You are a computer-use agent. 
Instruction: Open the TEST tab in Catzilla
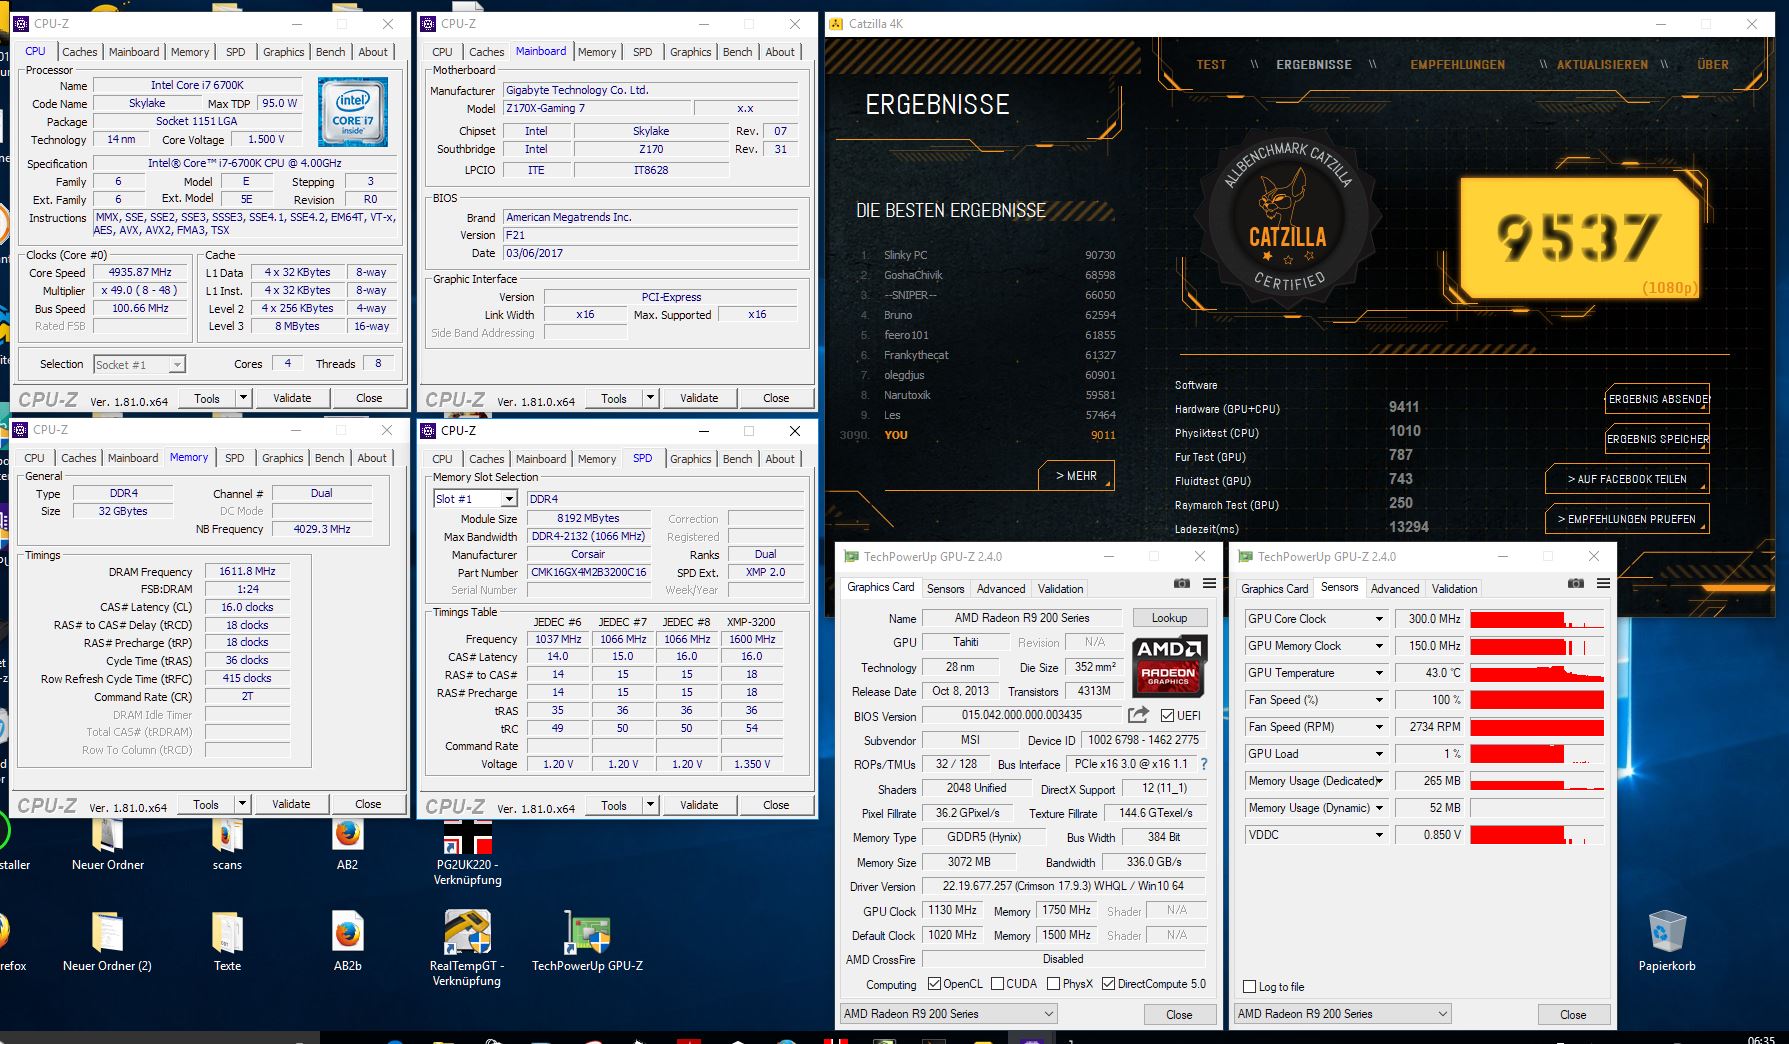click(1211, 65)
